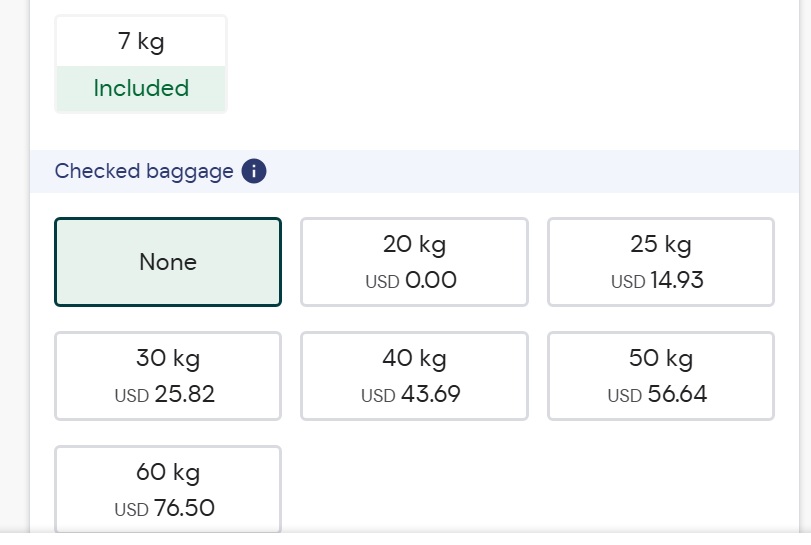Select the 50 kg baggage option
The height and width of the screenshot is (545, 811).
tap(660, 376)
